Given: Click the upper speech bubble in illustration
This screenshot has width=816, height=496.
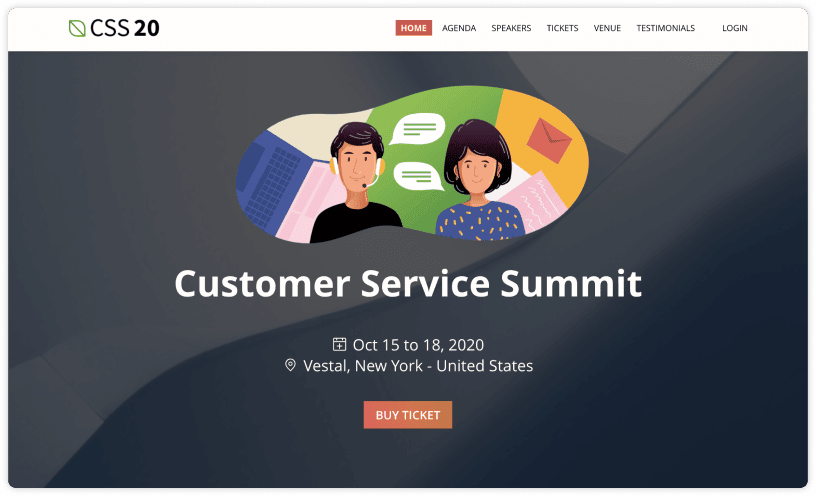Looking at the screenshot, I should click(x=418, y=129).
